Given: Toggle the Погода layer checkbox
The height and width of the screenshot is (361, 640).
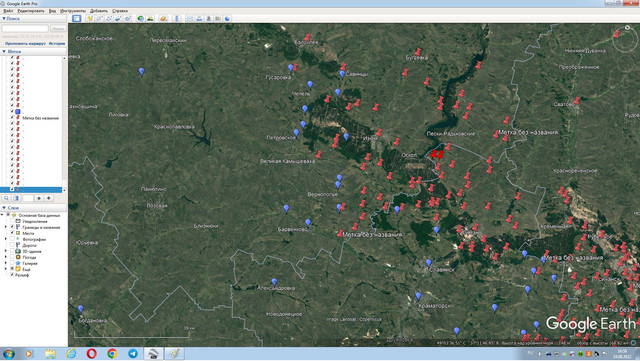Looking at the screenshot, I should click(12, 257).
